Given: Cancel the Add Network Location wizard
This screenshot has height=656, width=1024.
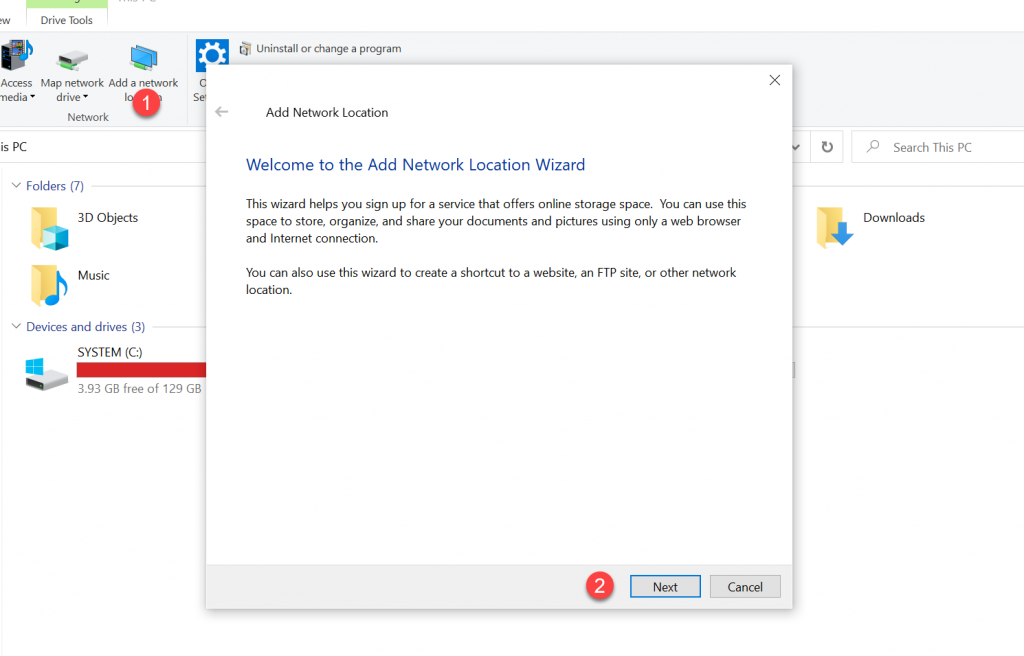Looking at the screenshot, I should (745, 586).
